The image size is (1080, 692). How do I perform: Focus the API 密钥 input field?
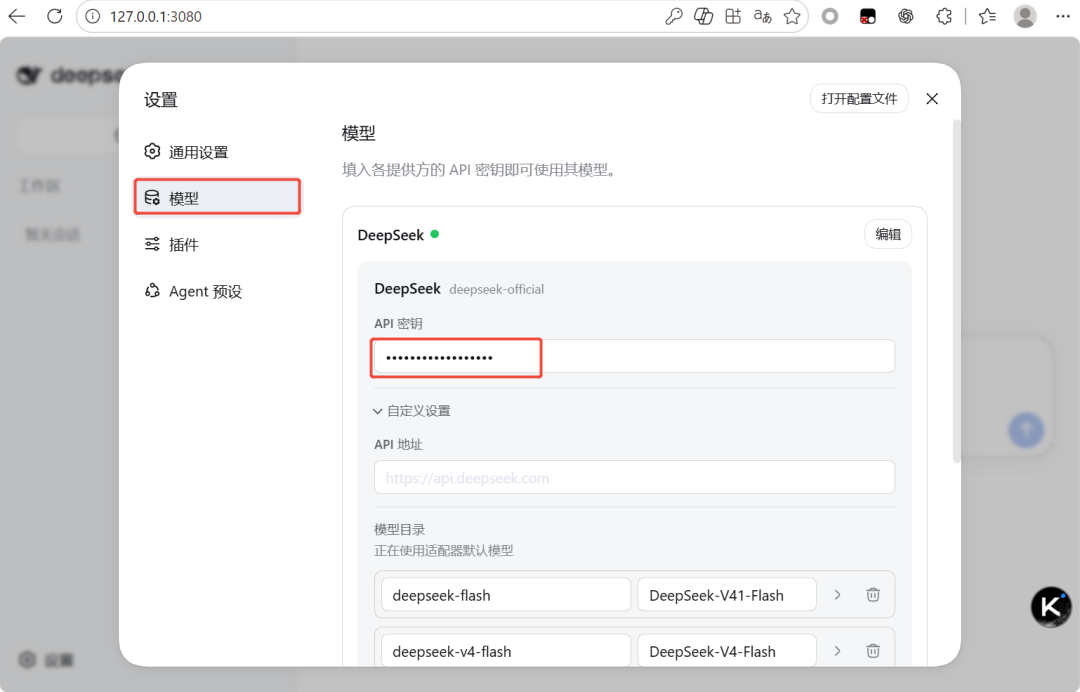[634, 357]
